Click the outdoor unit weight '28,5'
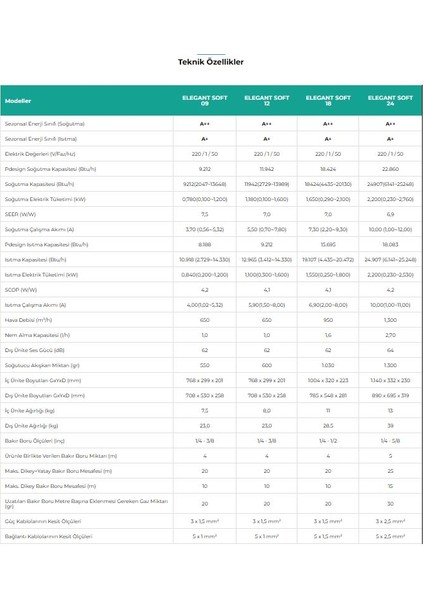This screenshot has height=600, width=424. click(328, 426)
